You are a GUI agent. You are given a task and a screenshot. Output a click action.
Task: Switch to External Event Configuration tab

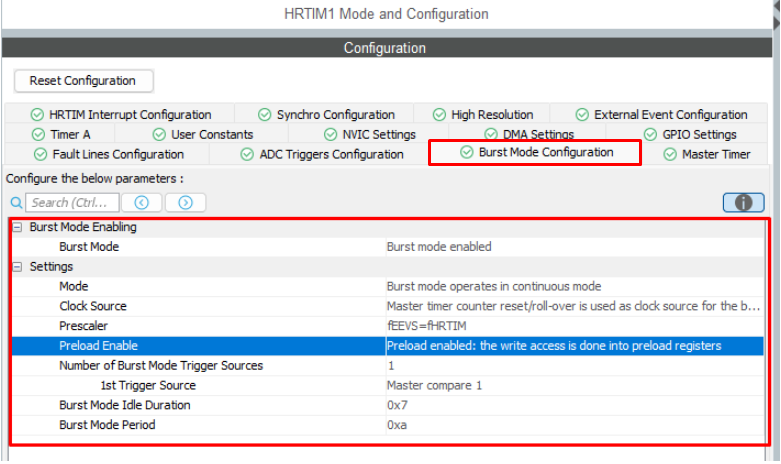[x=662, y=115]
